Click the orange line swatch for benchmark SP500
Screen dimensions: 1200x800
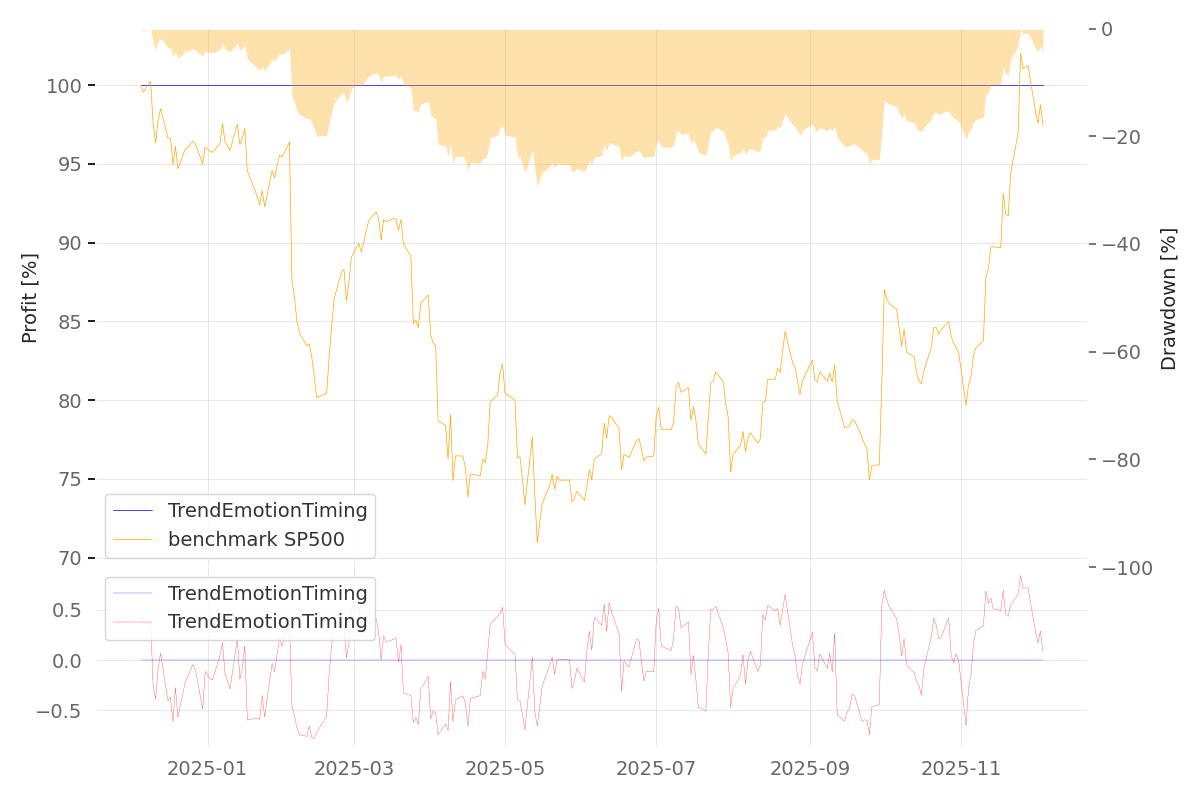133,540
